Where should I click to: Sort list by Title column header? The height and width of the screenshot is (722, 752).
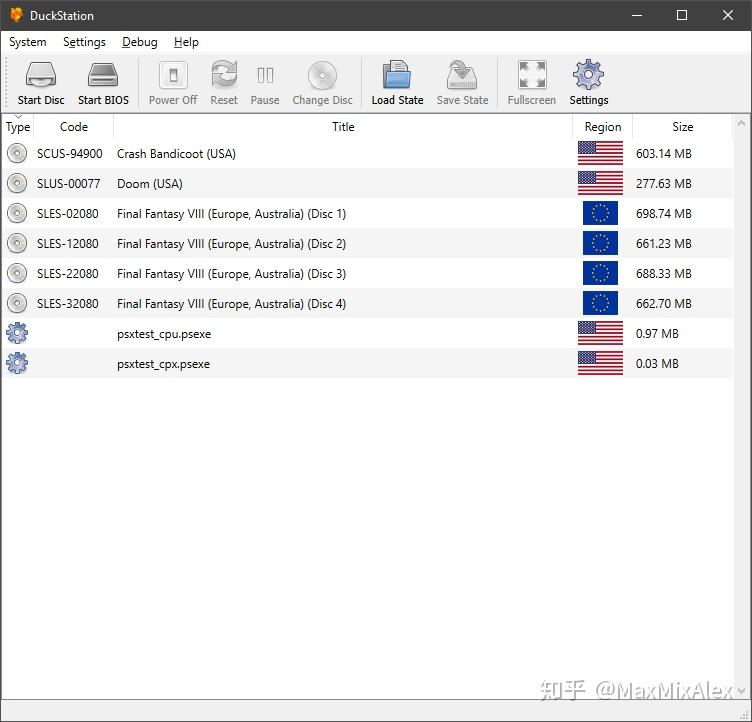tap(343, 127)
